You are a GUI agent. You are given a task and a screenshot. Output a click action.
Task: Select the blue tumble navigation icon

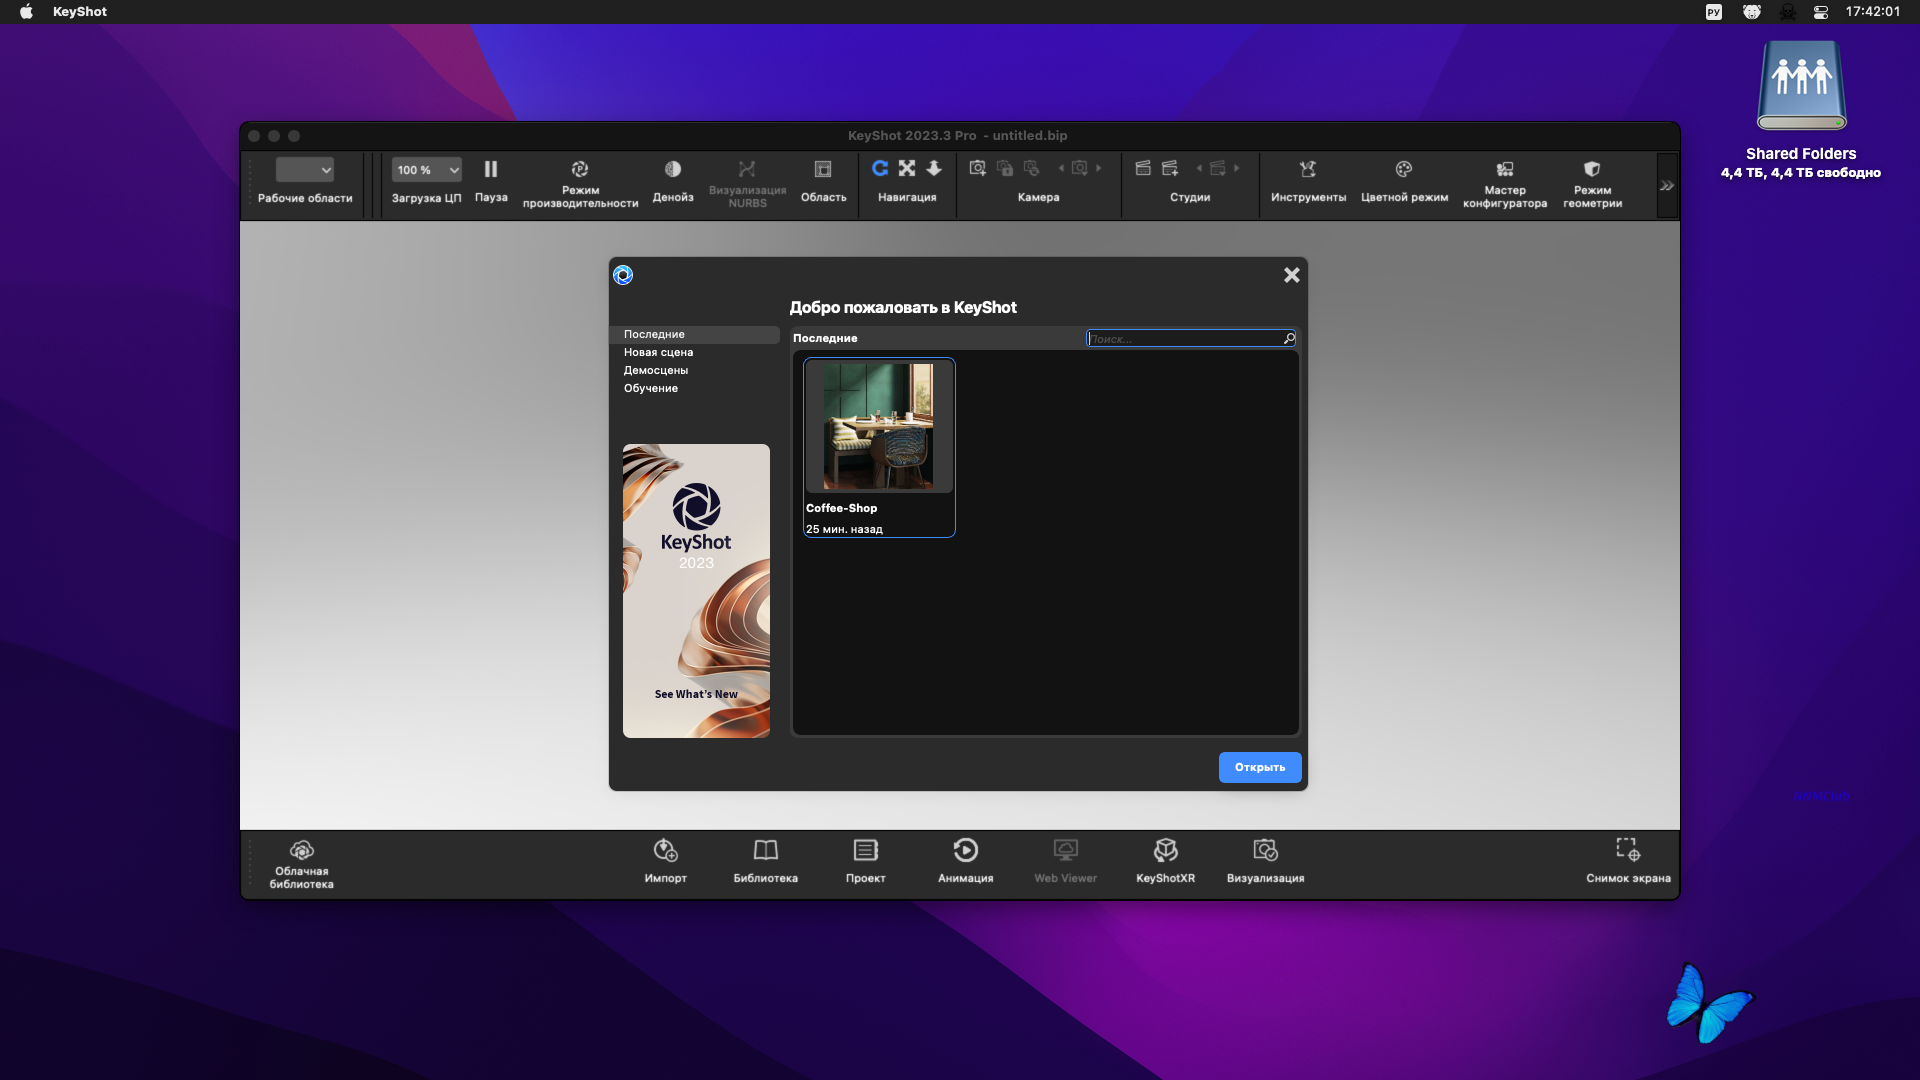tap(880, 168)
